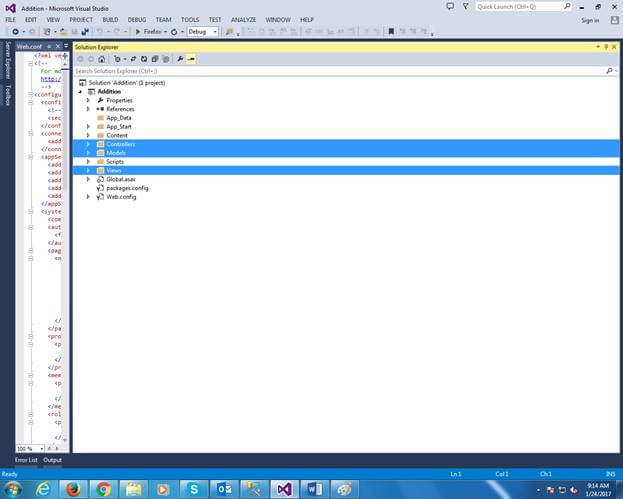This screenshot has width=623, height=499.
Task: Click the feedback icon near Quick Launch
Action: point(450,6)
